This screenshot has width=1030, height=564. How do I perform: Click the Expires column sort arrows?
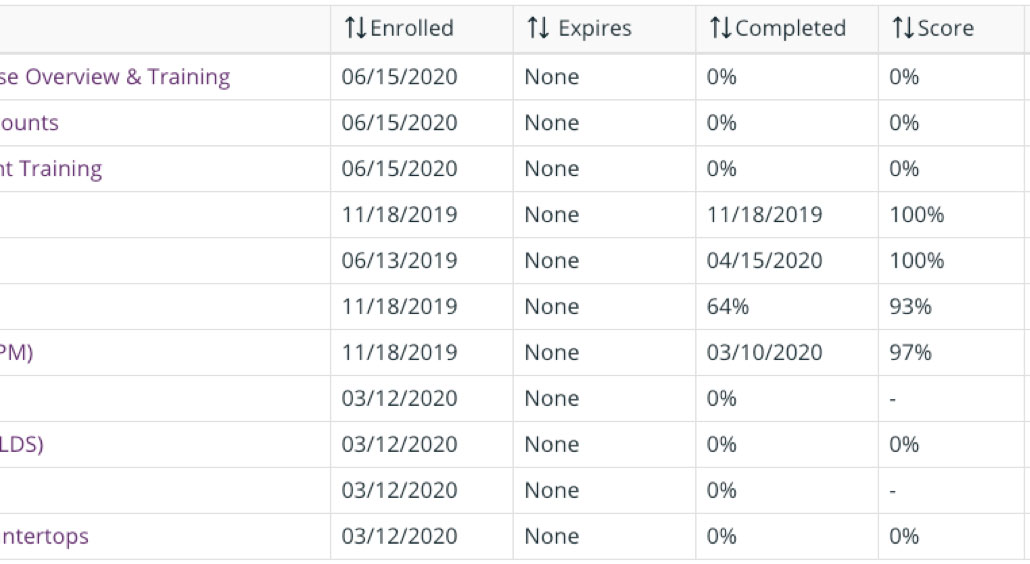click(x=538, y=29)
